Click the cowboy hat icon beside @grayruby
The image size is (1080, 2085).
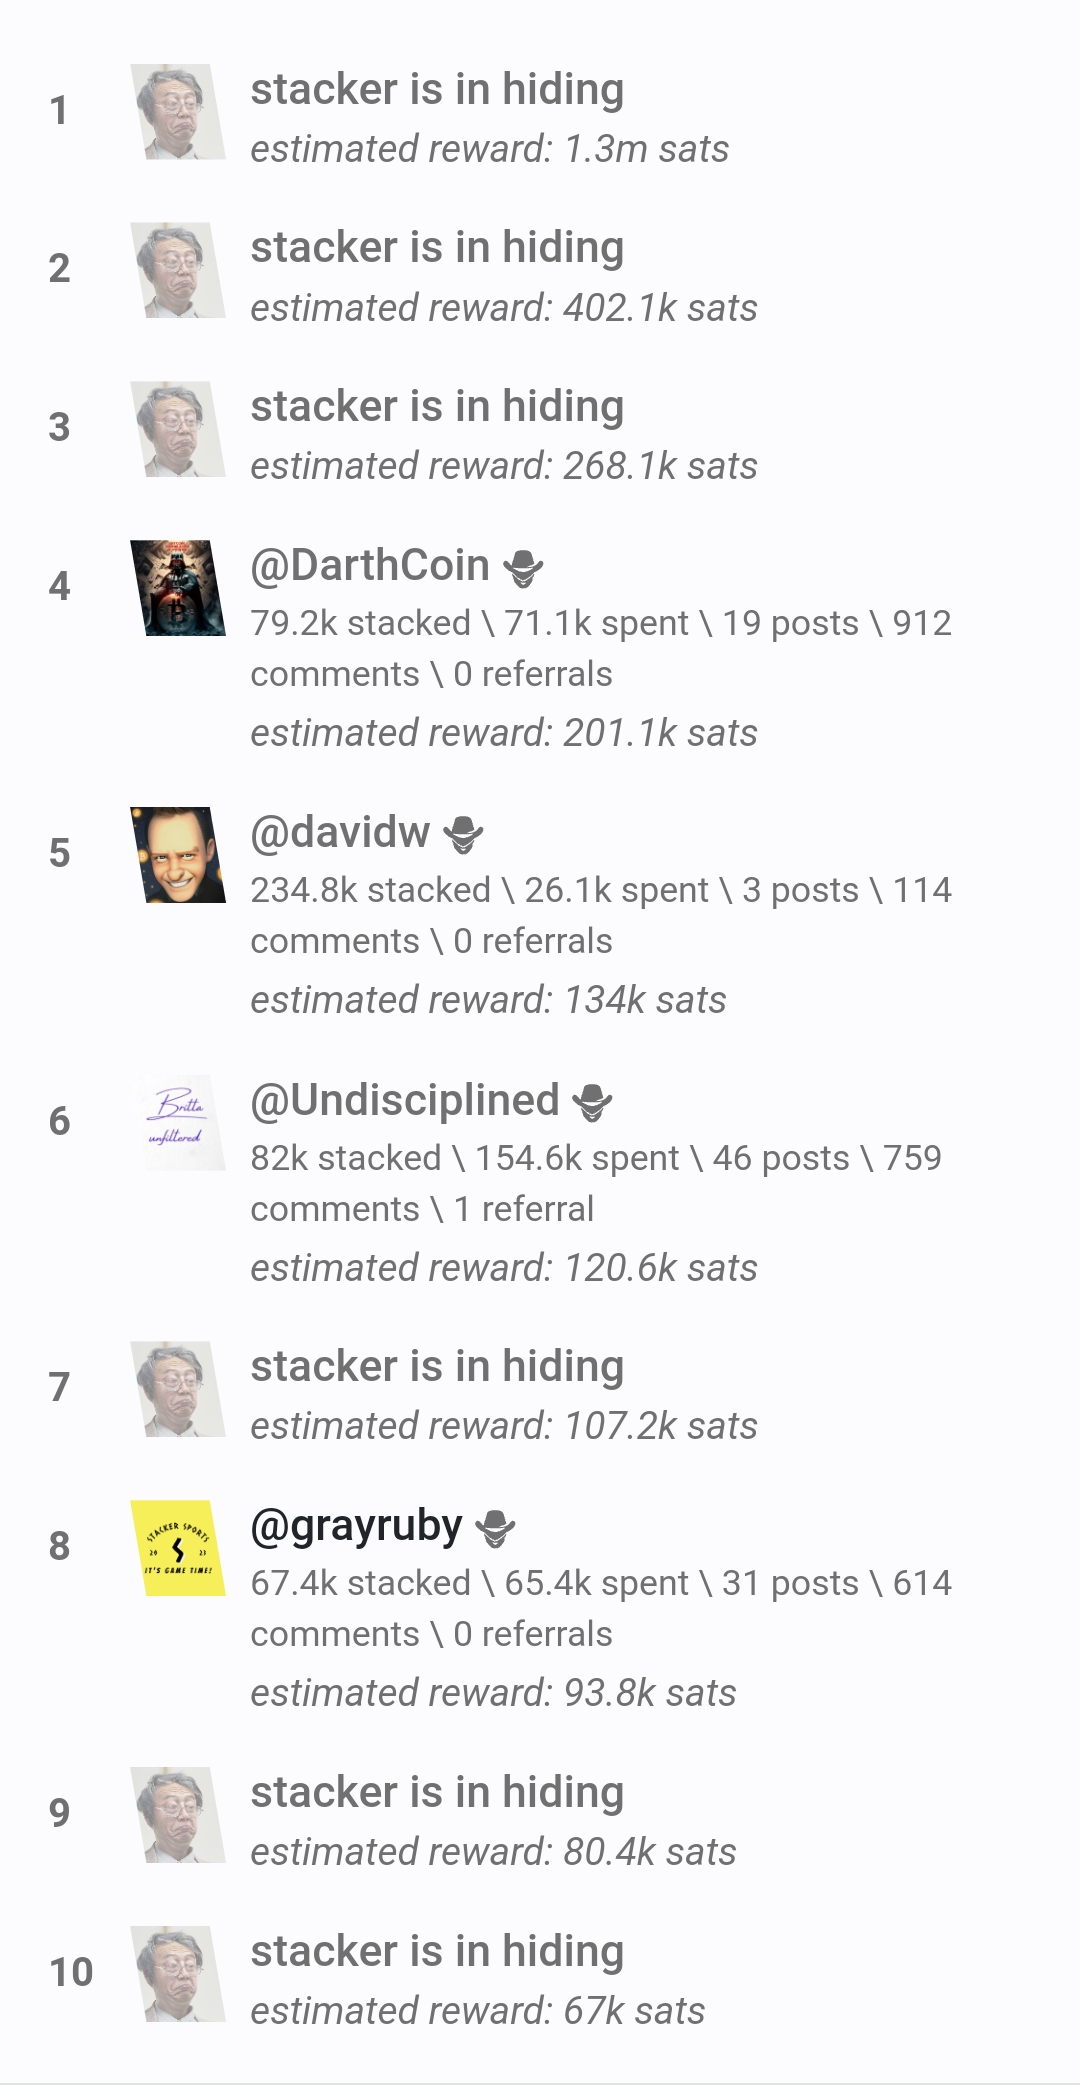(x=495, y=1528)
